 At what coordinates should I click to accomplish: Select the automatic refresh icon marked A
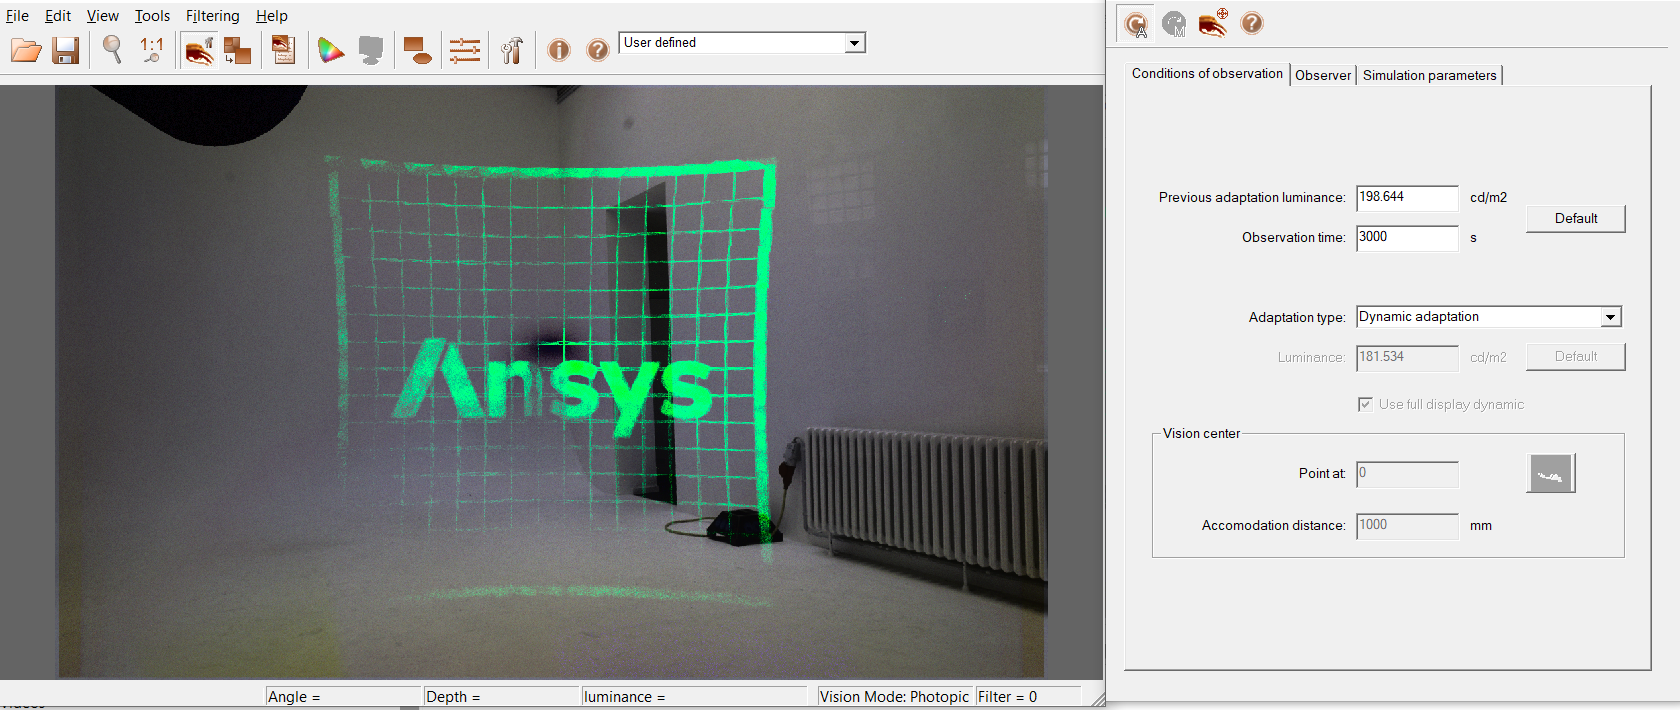[1136, 24]
